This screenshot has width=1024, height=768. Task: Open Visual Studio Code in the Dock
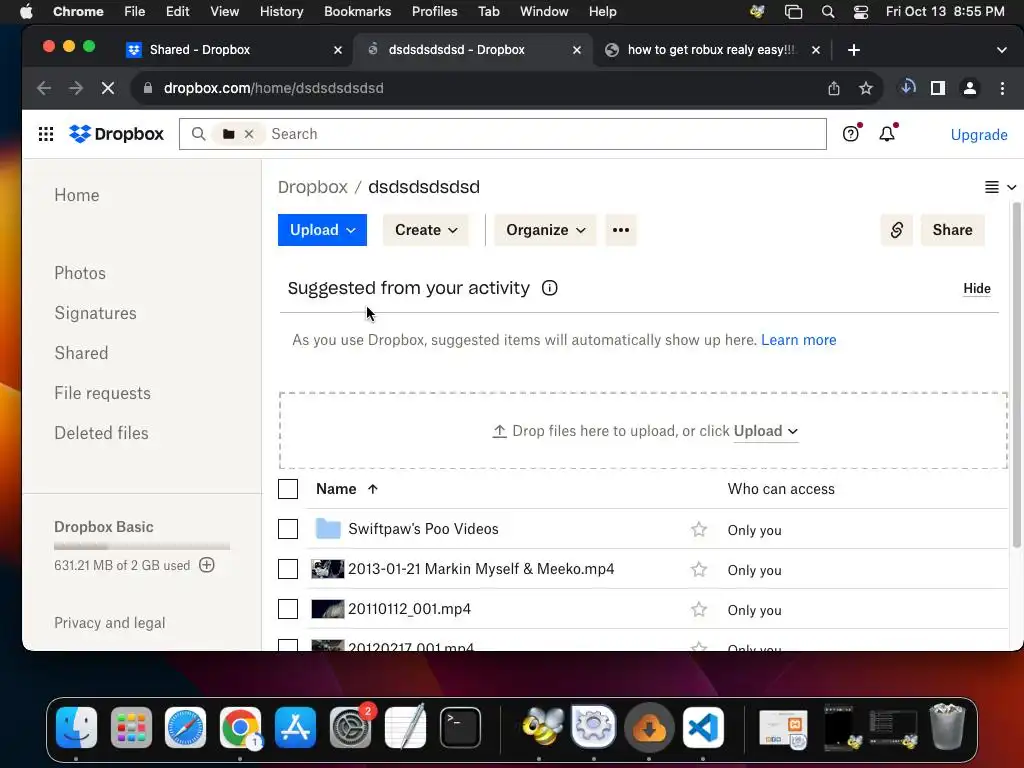703,728
